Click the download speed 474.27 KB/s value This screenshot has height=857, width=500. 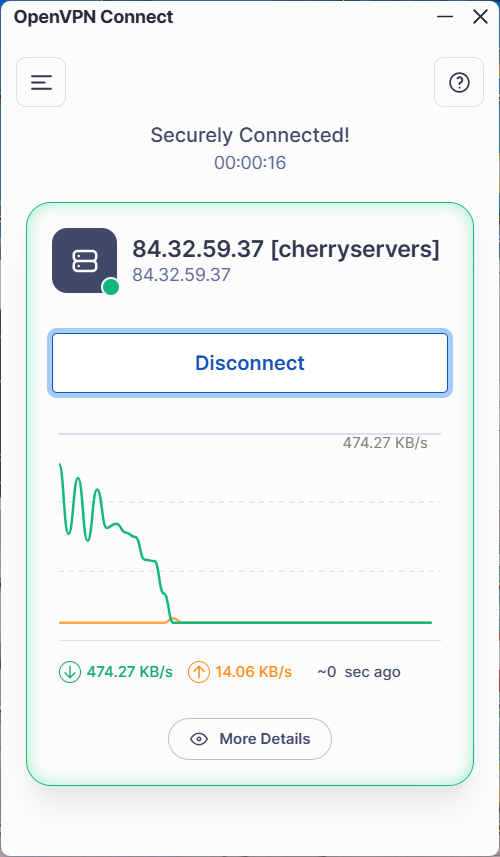tap(130, 672)
